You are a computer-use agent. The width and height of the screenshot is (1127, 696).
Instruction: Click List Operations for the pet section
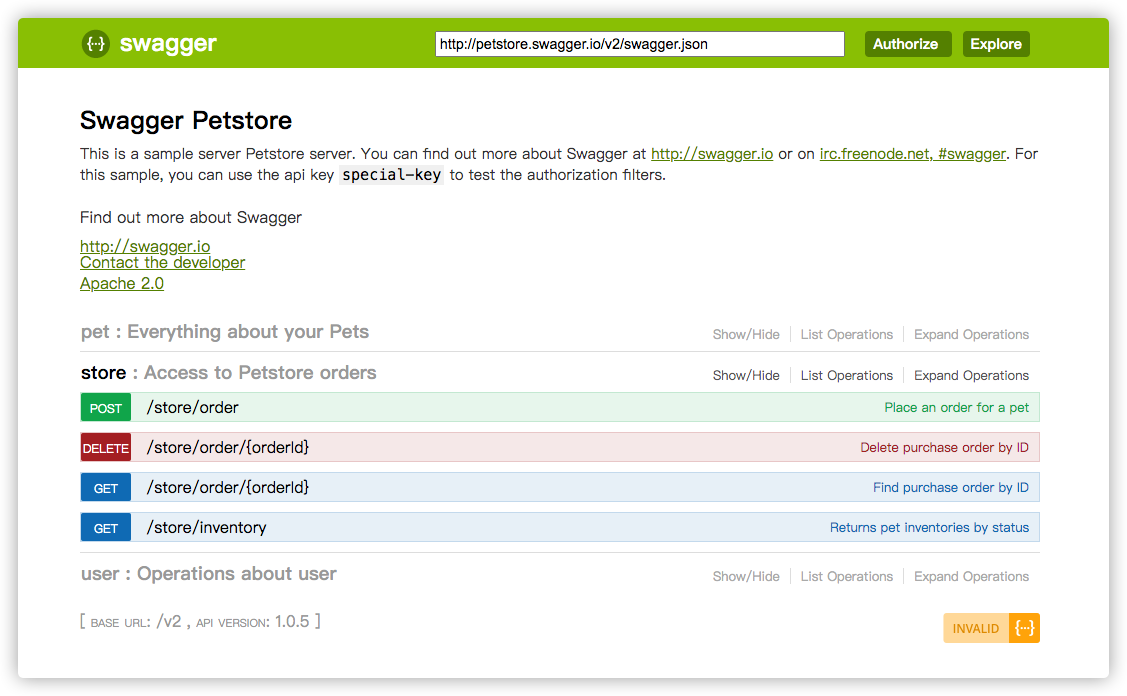[x=847, y=334]
